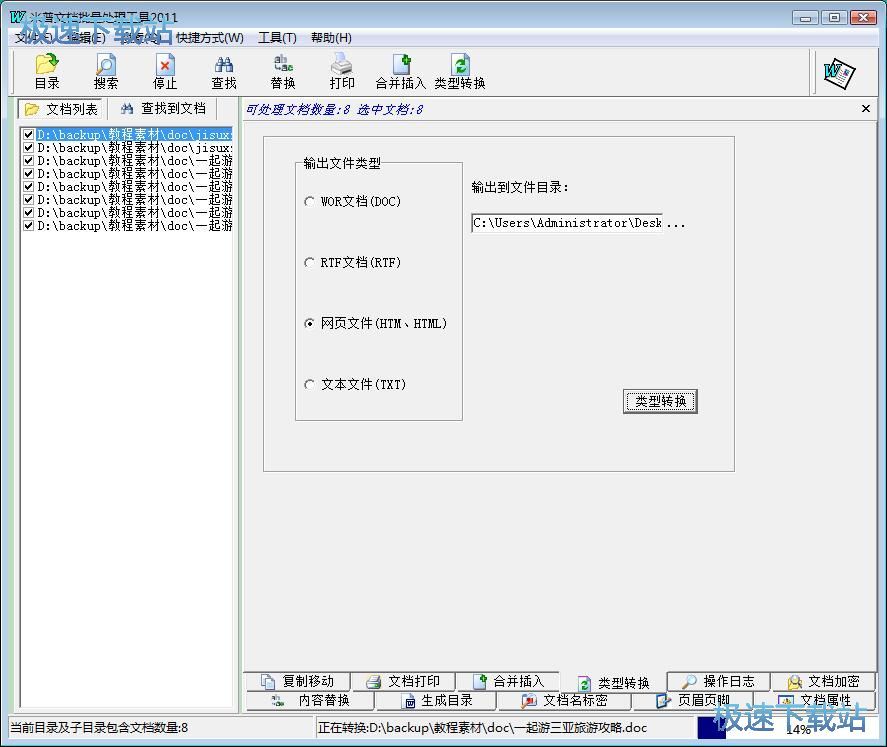Open the 操作日志 bottom tab
Screen dimensions: 887x747
click(718, 681)
